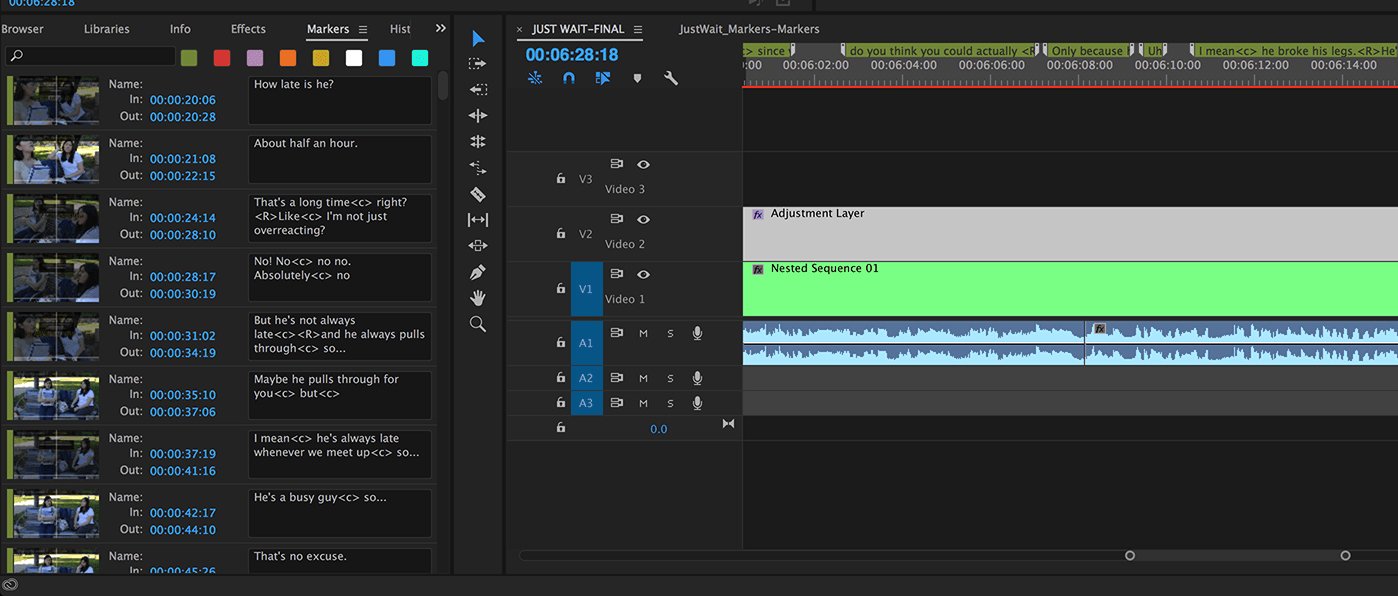Click the fx badge on Nested Sequence 01
This screenshot has height=596, width=1398.
(758, 269)
